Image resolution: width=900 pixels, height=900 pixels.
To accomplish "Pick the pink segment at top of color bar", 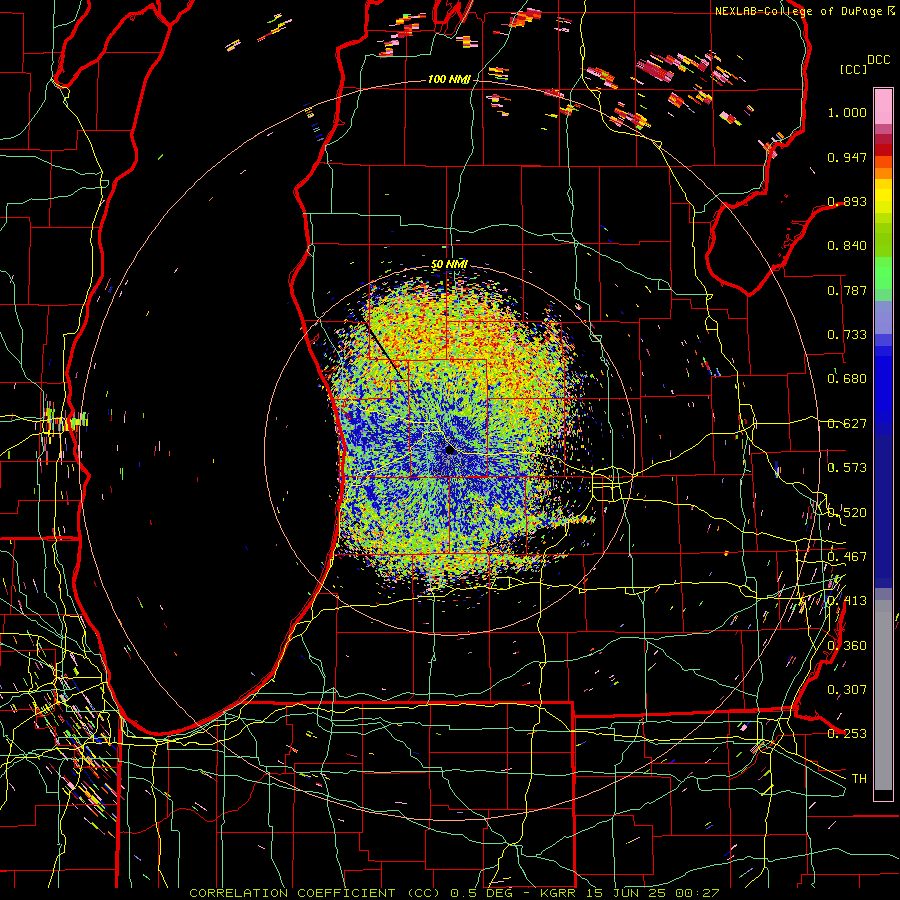I will click(x=883, y=107).
